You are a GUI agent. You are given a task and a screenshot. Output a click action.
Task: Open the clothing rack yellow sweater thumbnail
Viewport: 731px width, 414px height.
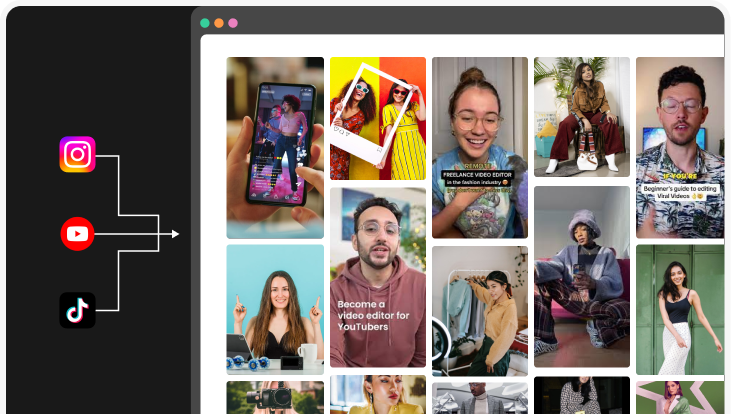[480, 311]
